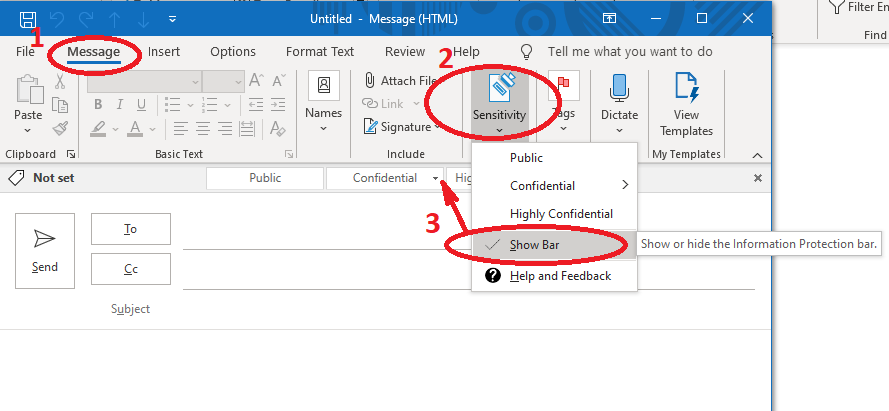Click Grow Font icon
889x411 pixels.
point(256,81)
